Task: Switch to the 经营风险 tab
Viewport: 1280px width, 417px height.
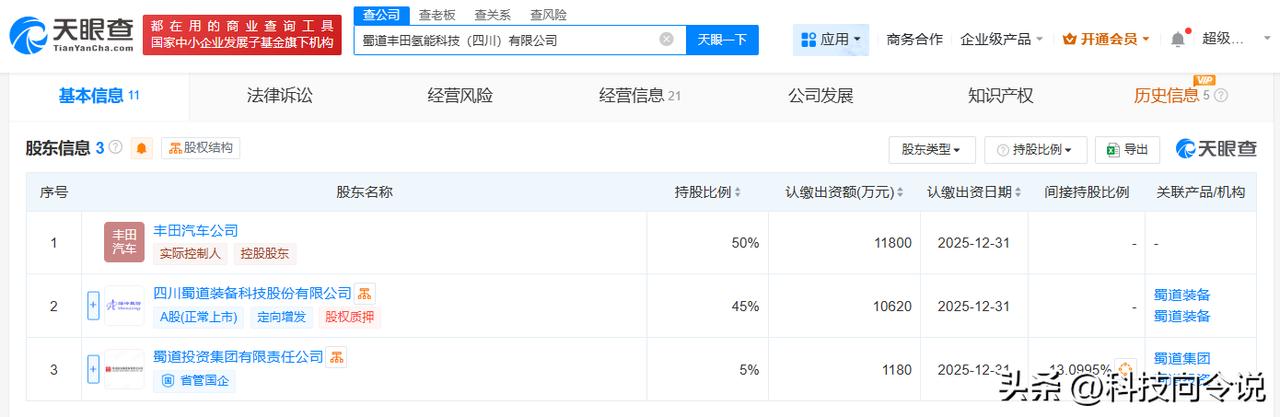Action: 459,96
